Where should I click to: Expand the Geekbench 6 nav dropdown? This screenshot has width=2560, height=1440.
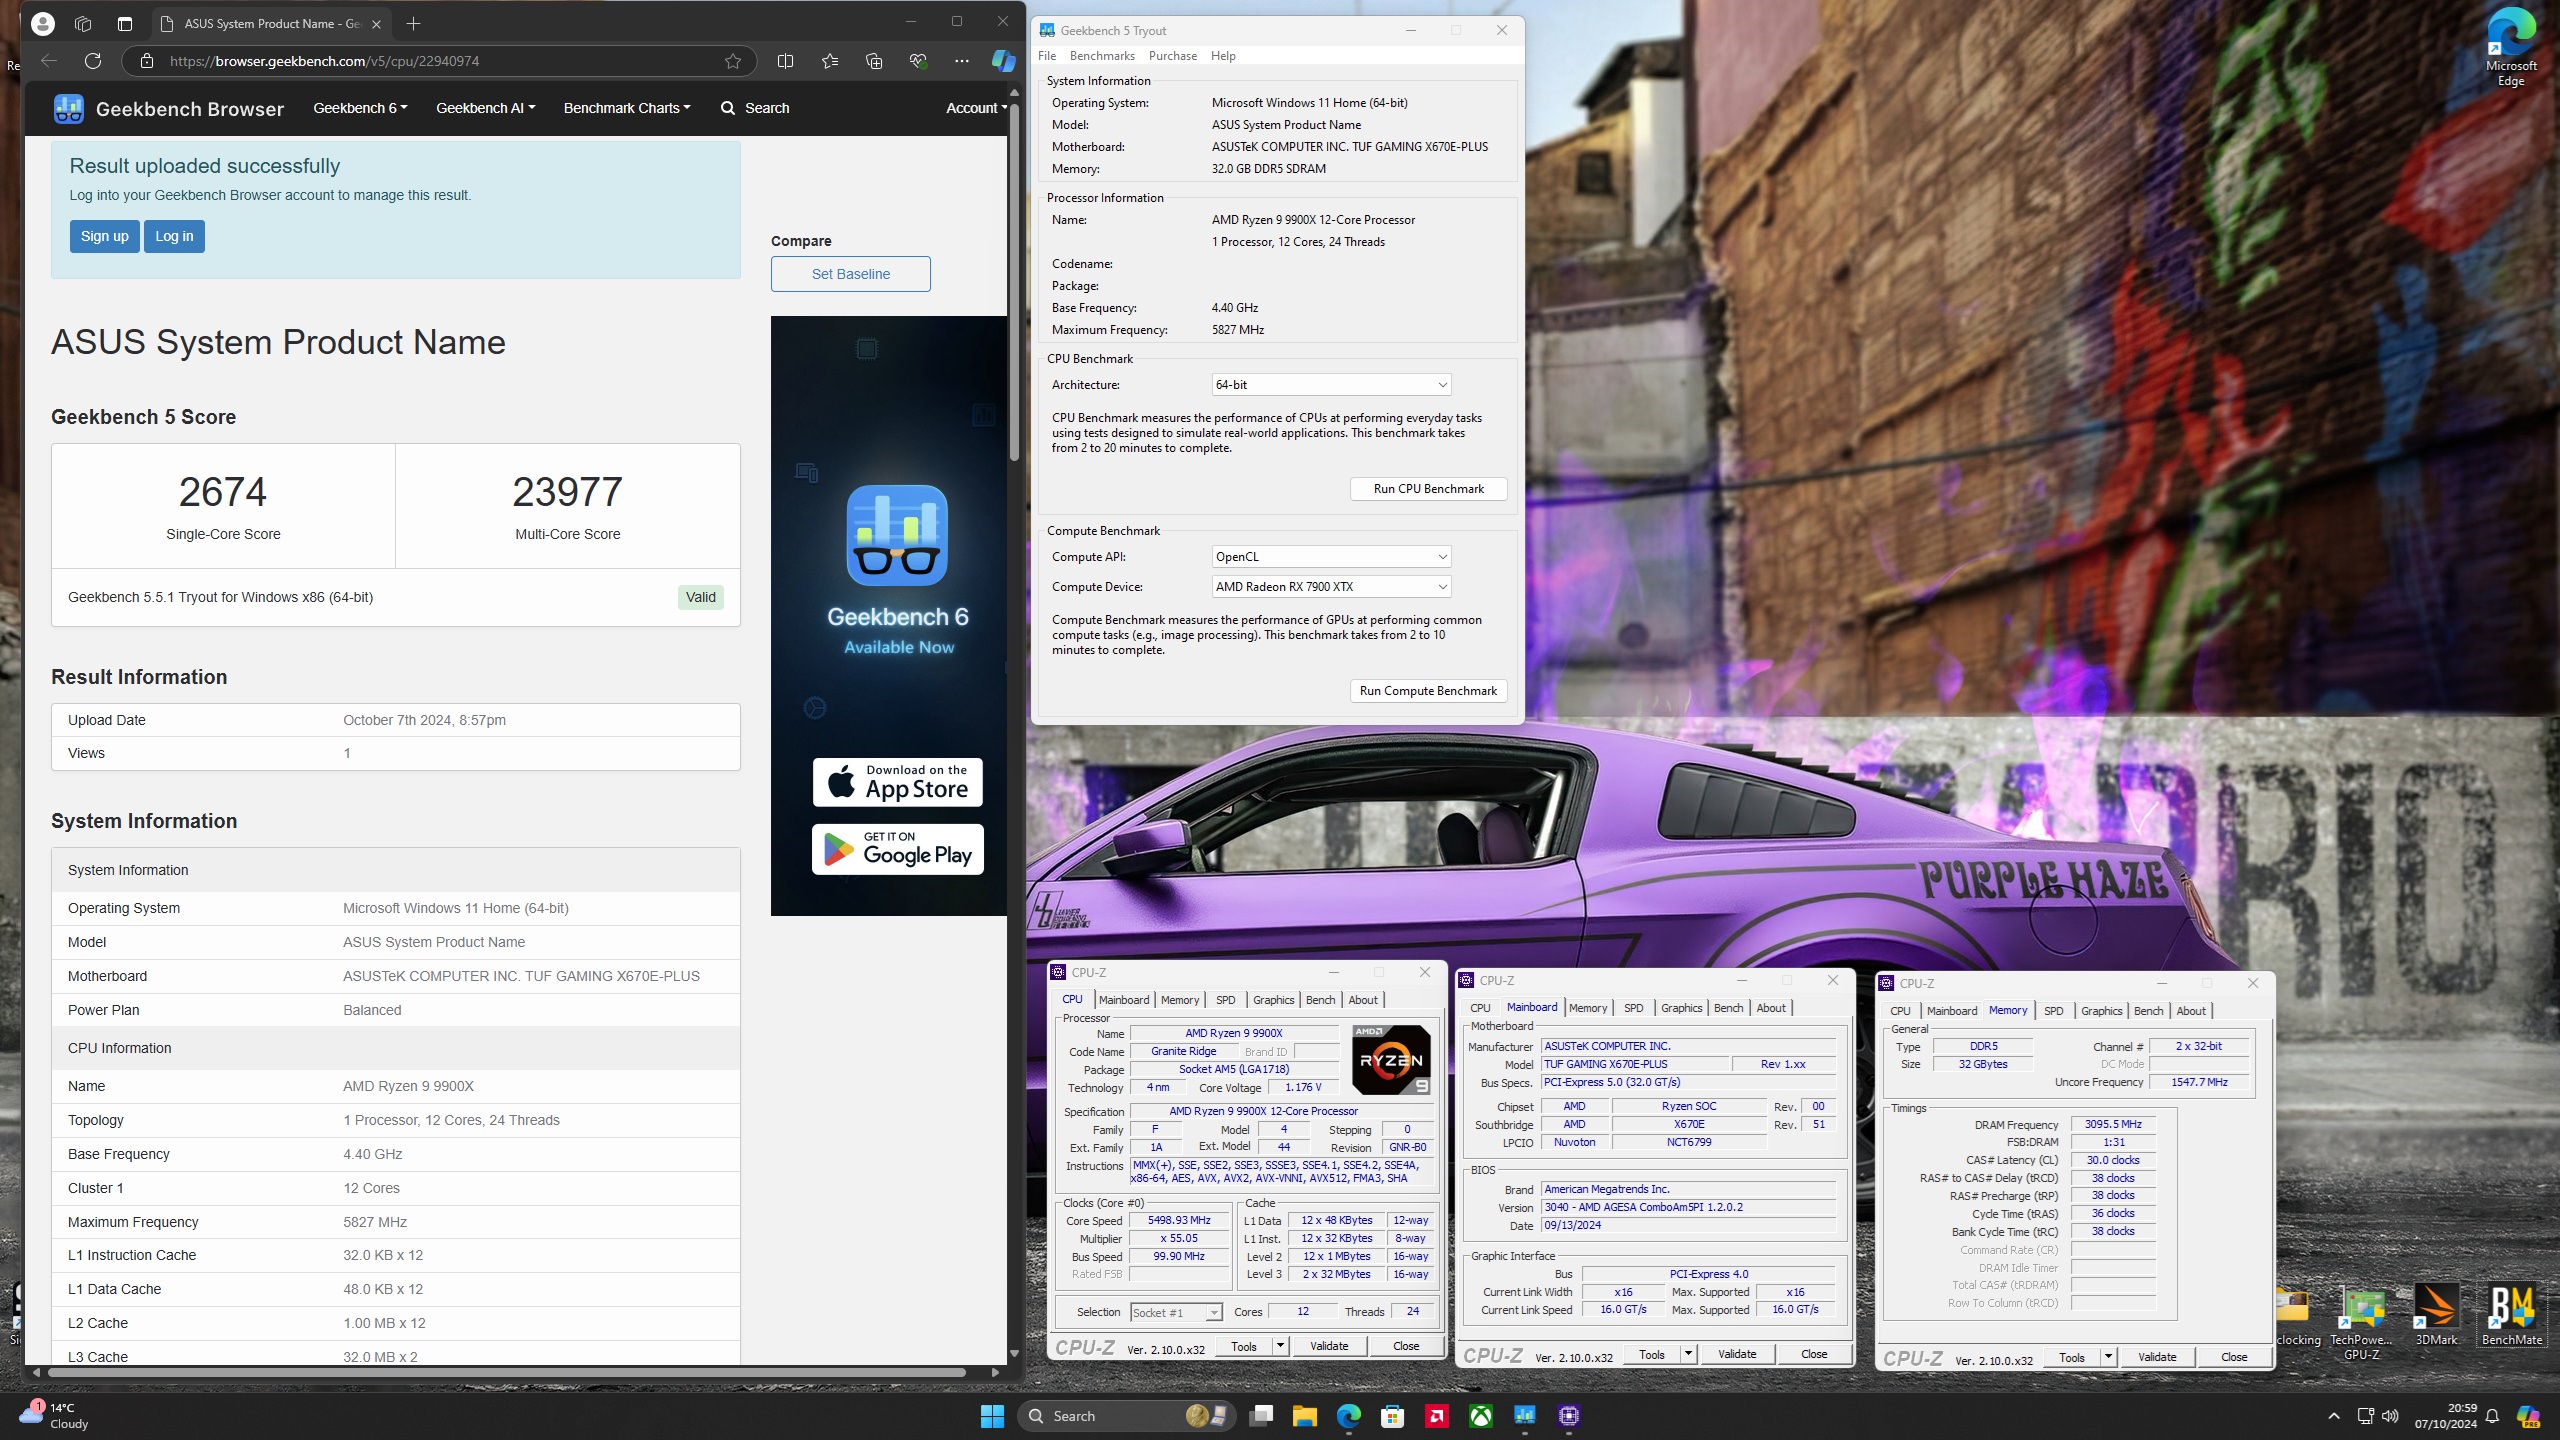tap(360, 108)
